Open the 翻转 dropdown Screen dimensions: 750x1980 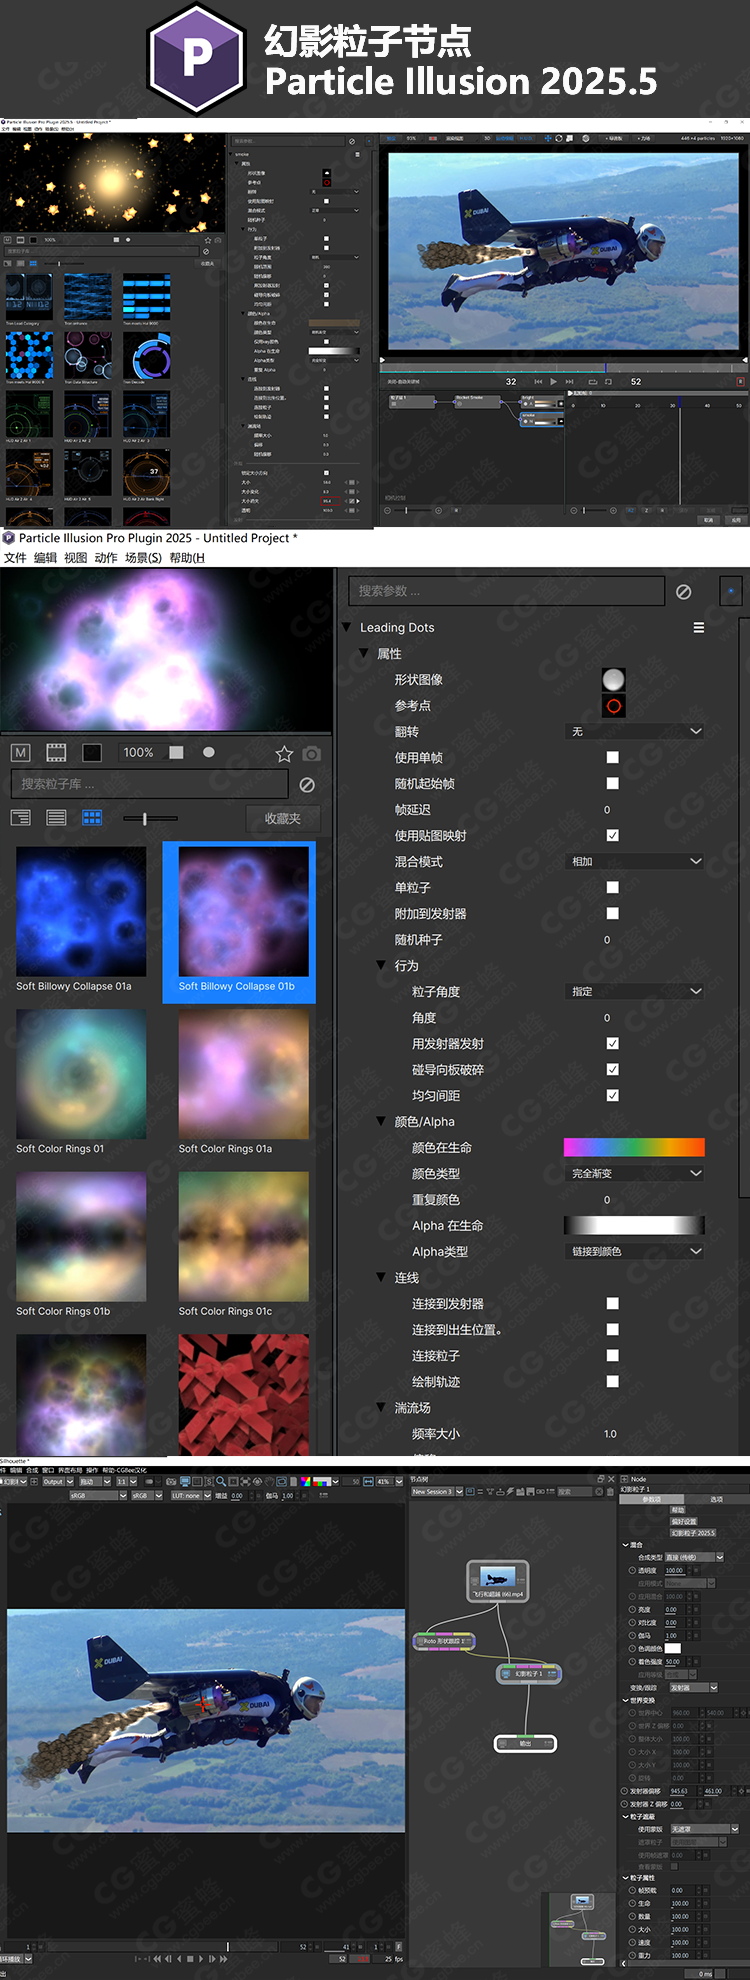(635, 732)
